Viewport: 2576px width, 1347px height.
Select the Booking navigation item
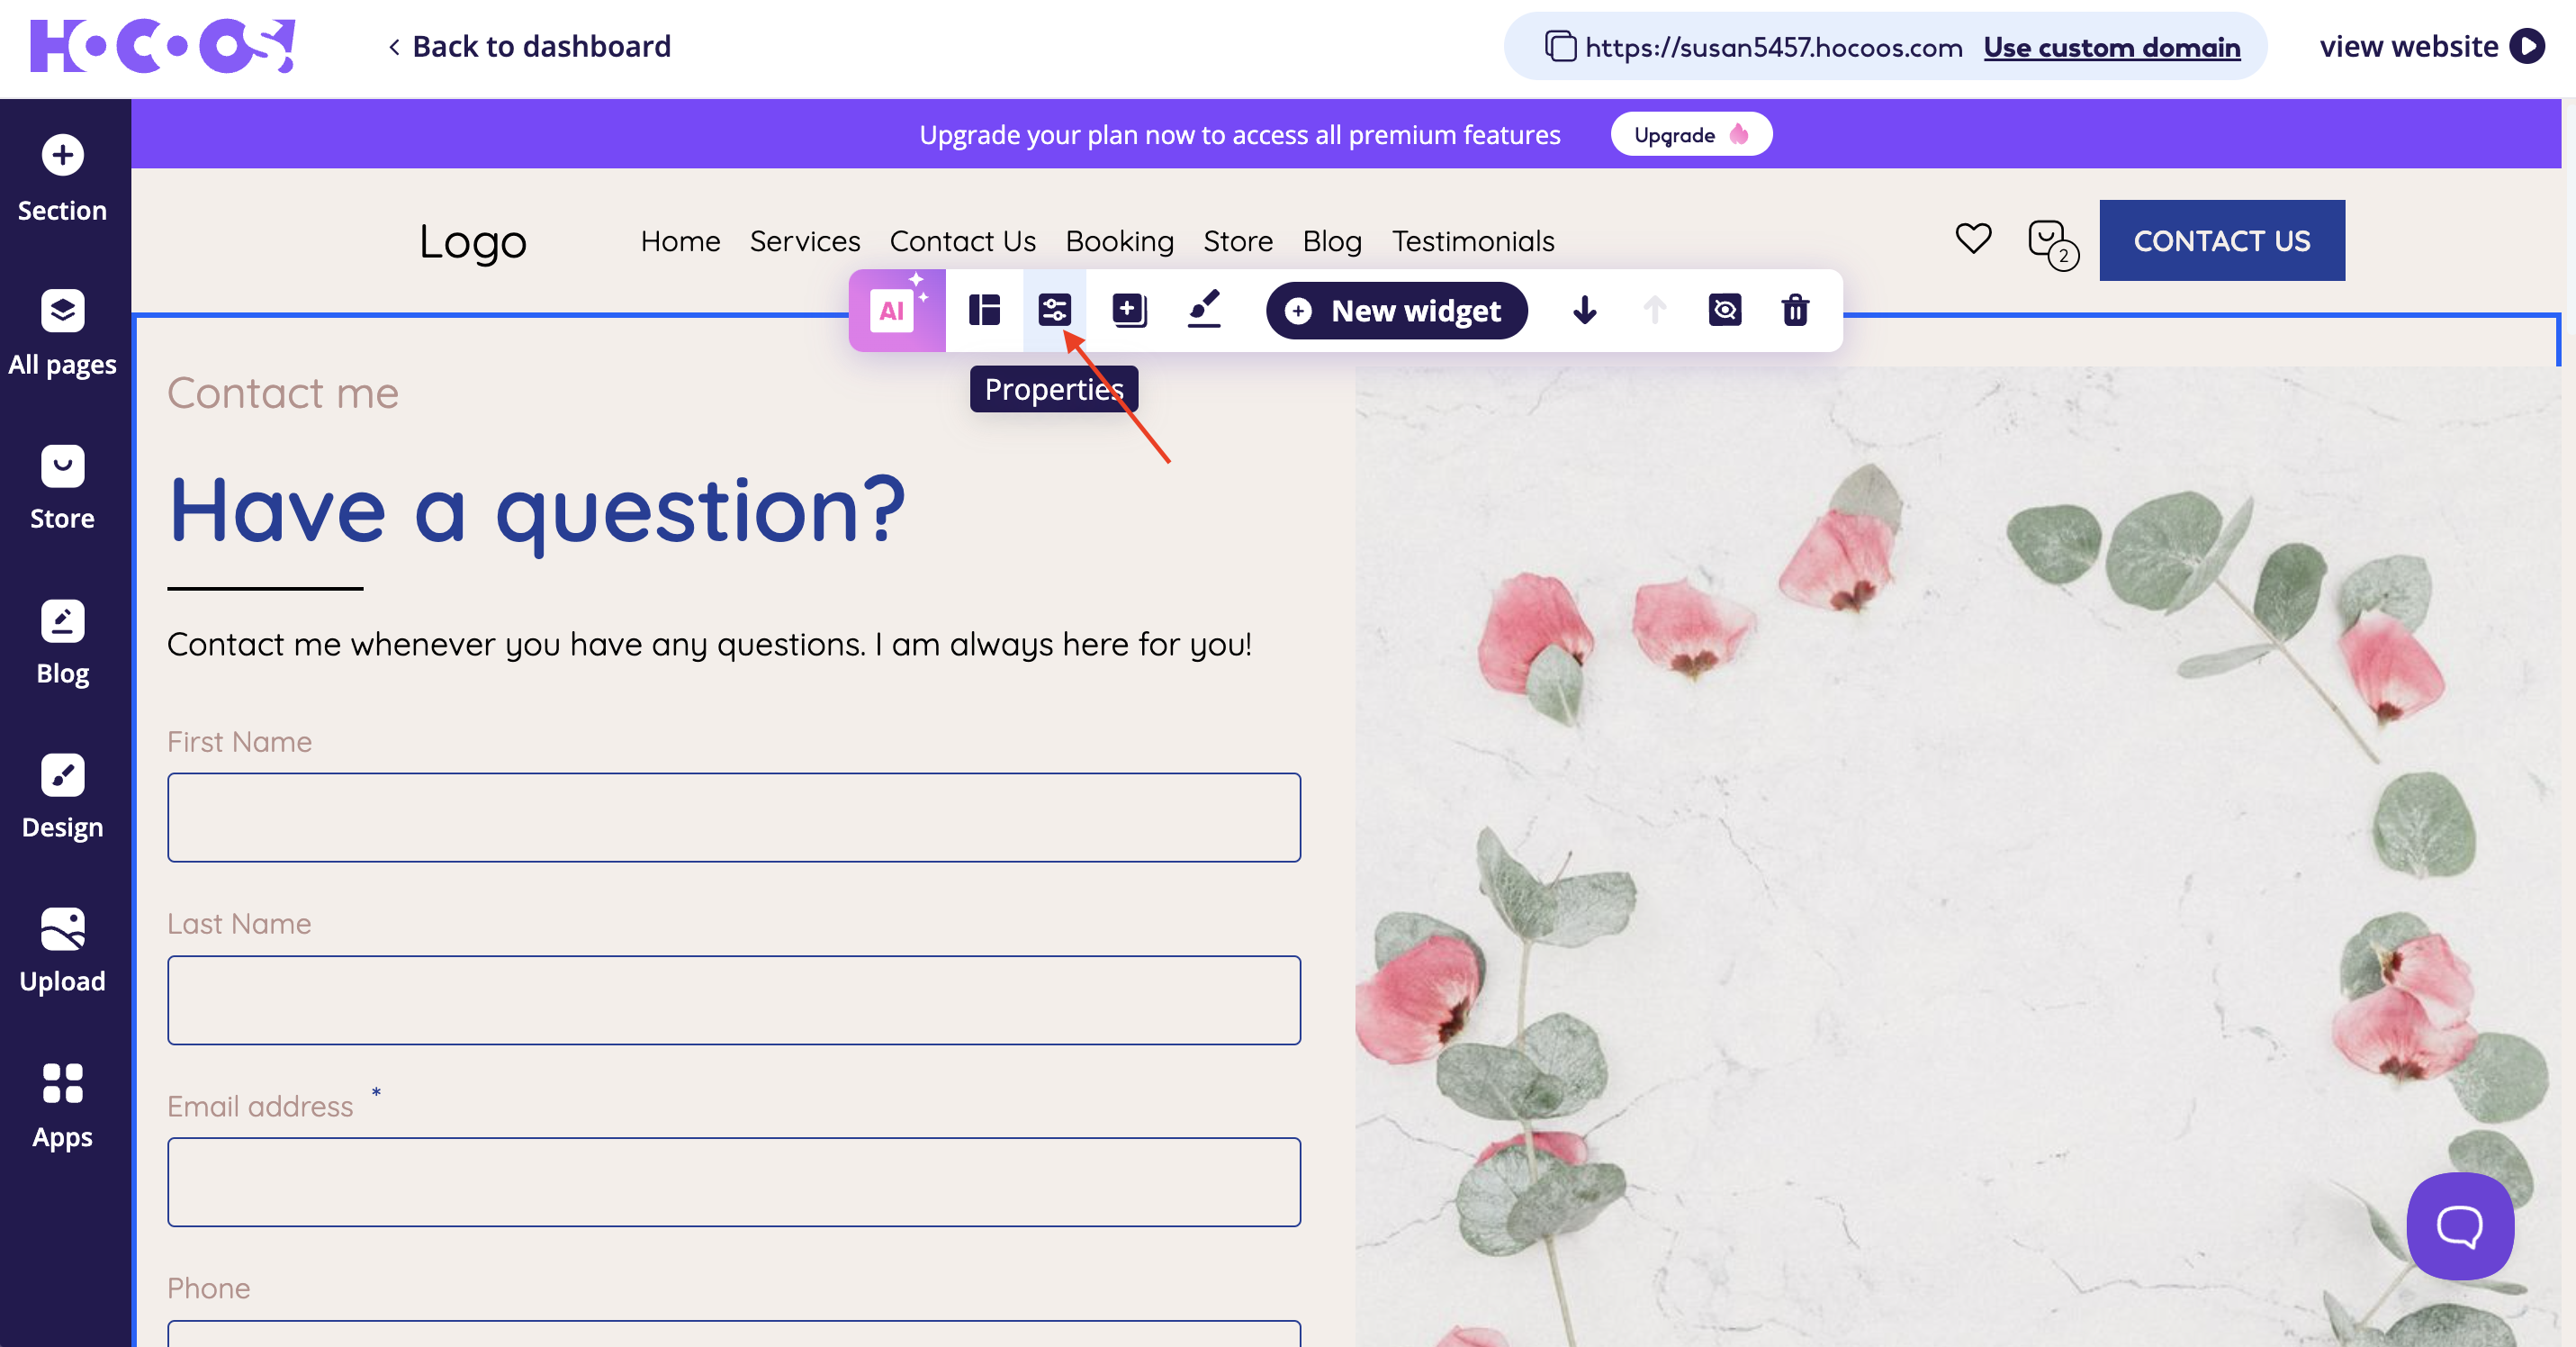pos(1119,241)
